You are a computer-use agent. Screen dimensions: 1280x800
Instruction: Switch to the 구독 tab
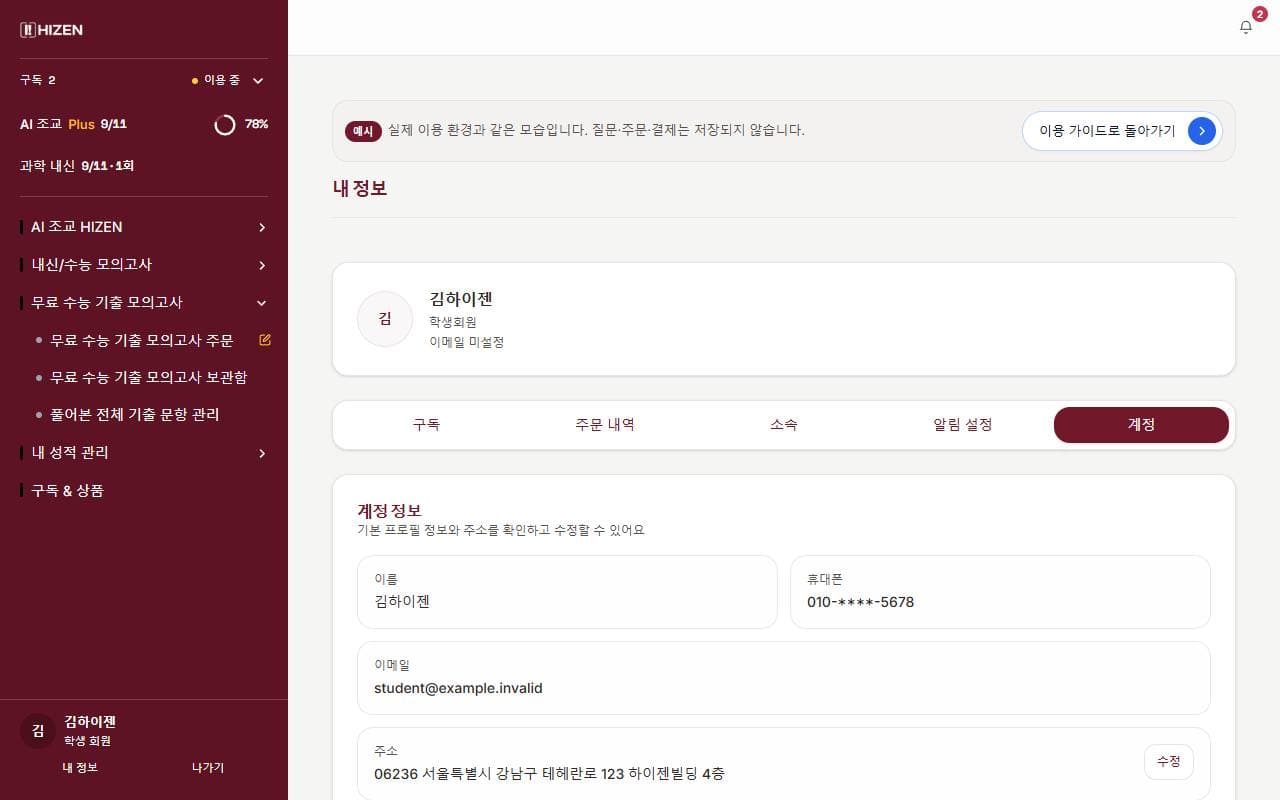click(x=426, y=425)
